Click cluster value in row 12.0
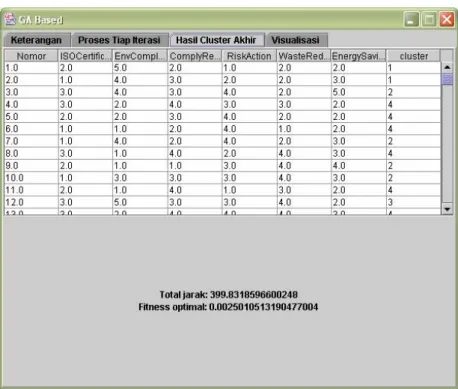 [x=413, y=202]
